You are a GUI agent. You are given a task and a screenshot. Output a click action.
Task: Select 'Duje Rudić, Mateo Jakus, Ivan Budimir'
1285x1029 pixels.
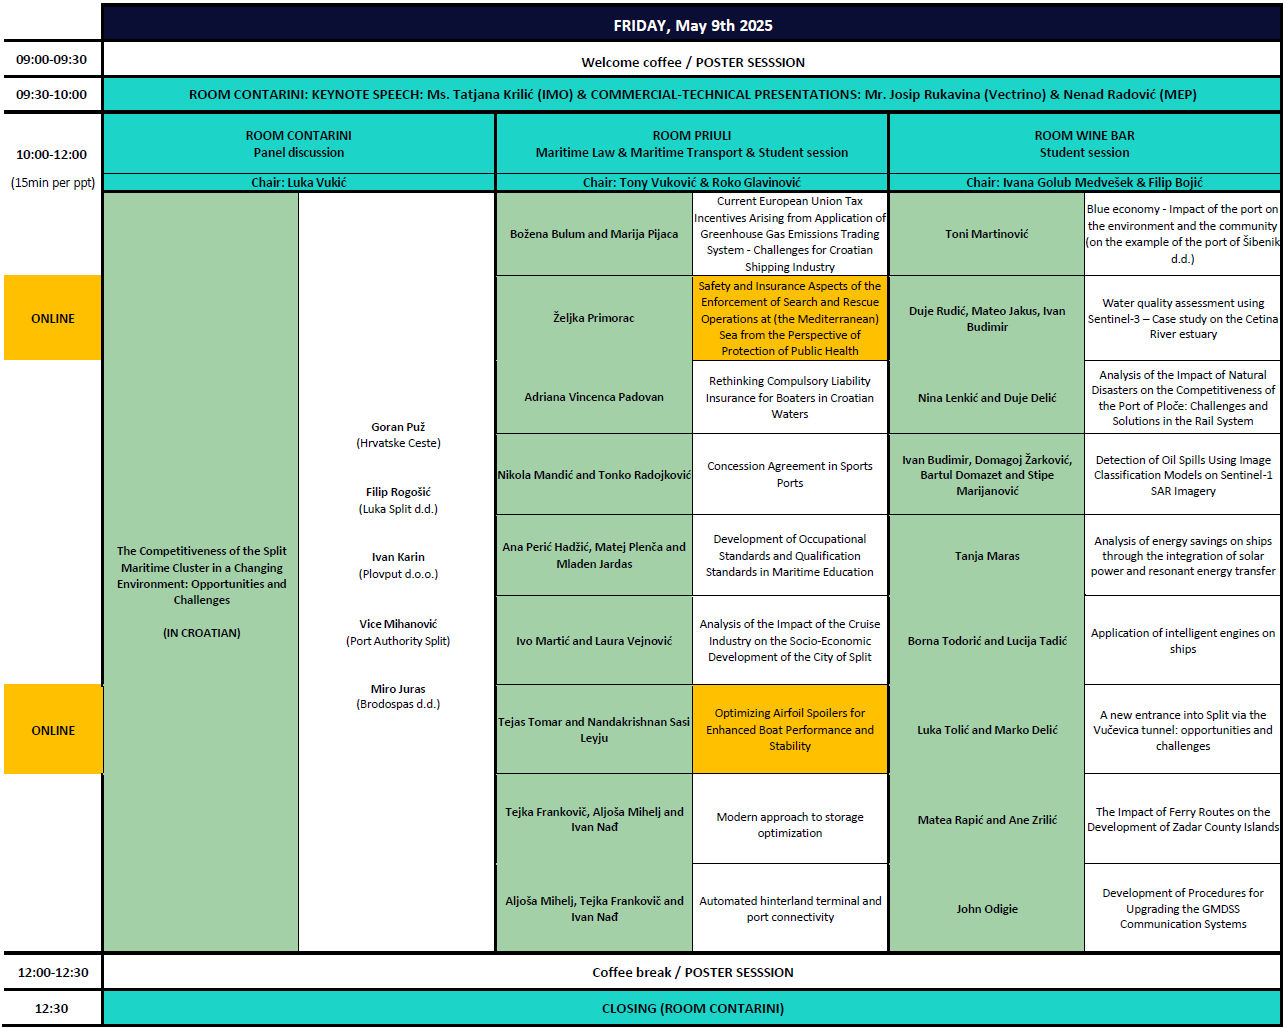tap(987, 318)
